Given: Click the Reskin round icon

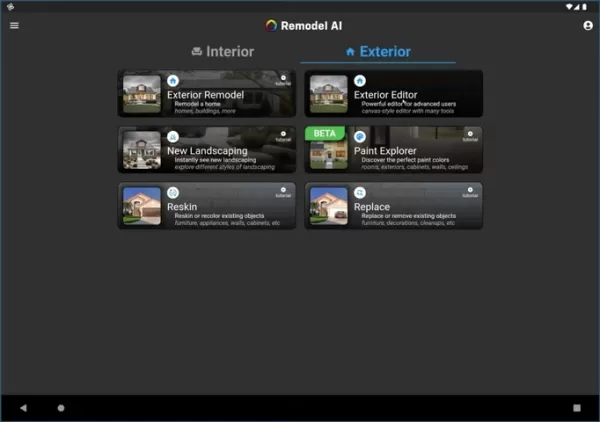Looking at the screenshot, I should coord(173,193).
